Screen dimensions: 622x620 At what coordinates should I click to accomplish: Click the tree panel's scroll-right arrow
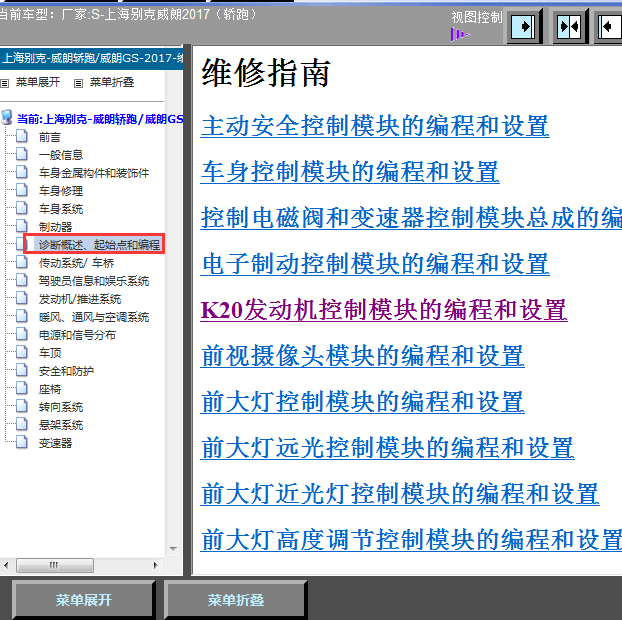click(x=155, y=565)
